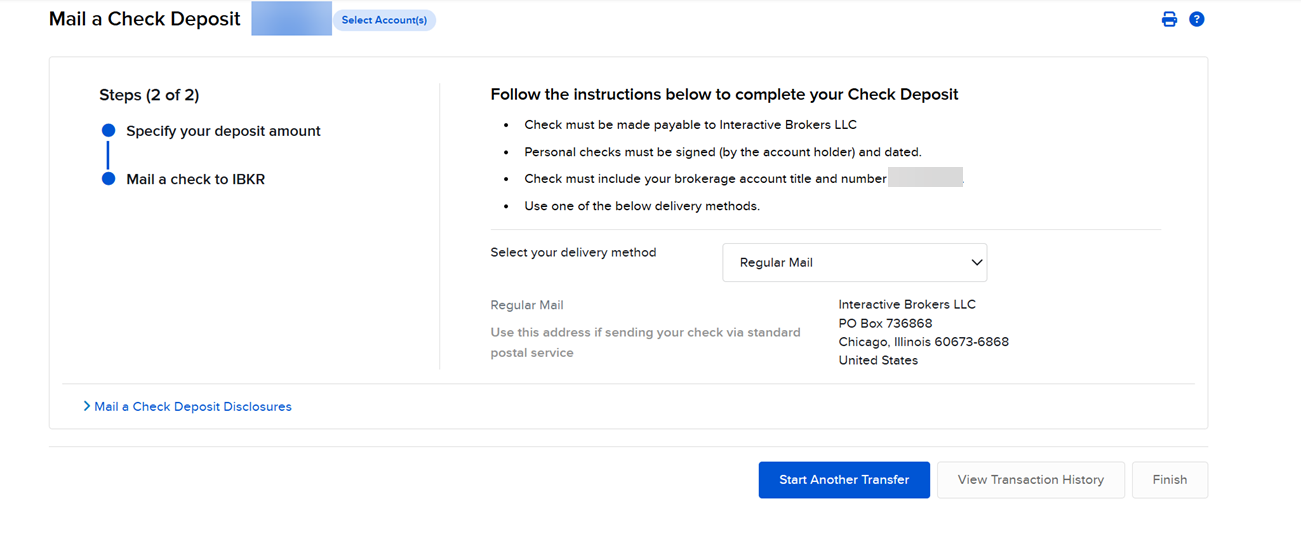Select the Mail a check to IBKR step
The width and height of the screenshot is (1301, 534).
195,179
